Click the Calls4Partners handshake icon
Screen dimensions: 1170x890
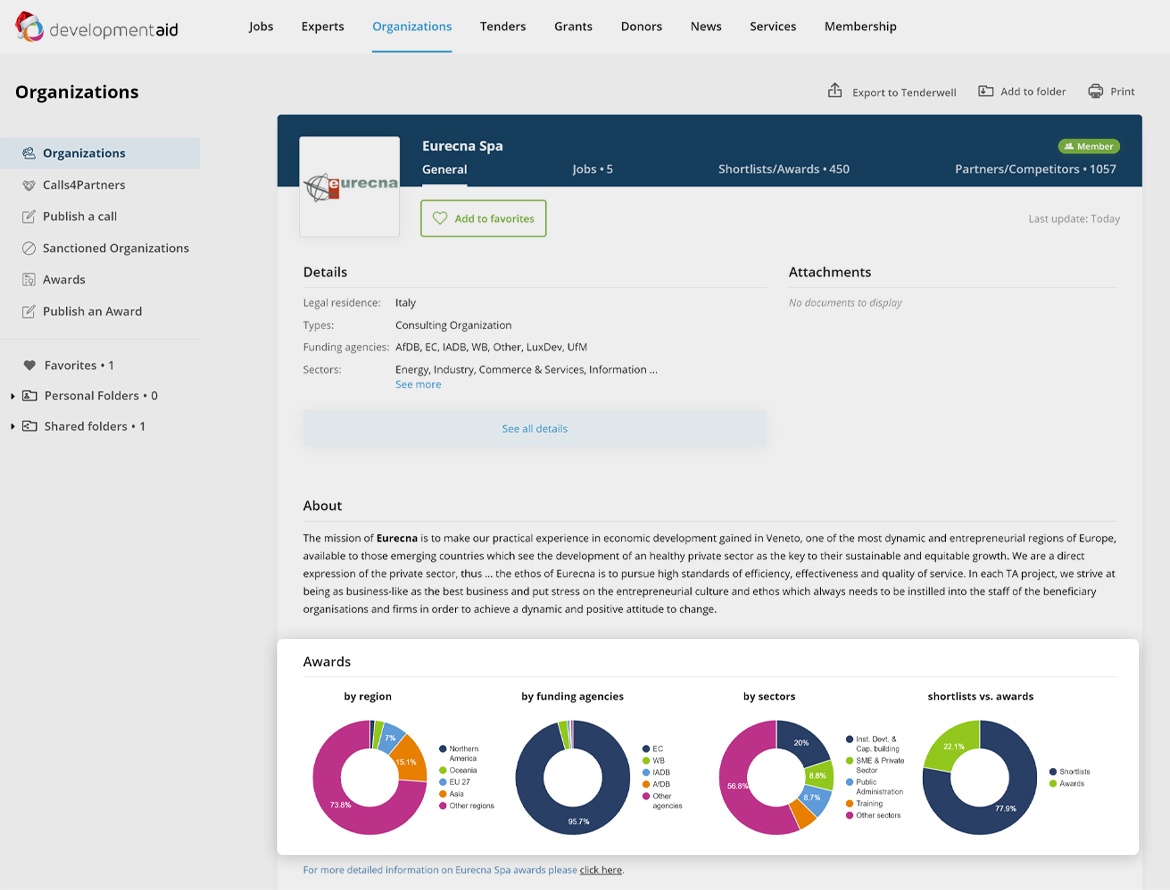29,185
